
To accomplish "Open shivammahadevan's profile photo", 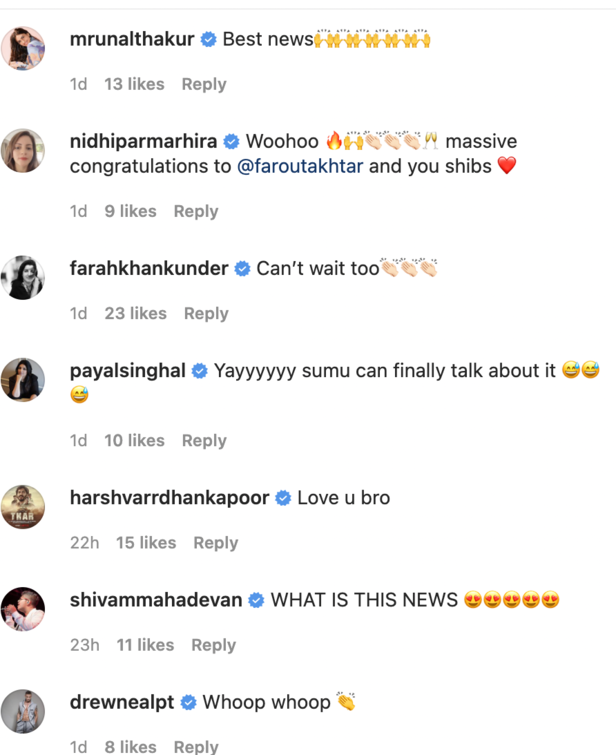I will (23, 608).
